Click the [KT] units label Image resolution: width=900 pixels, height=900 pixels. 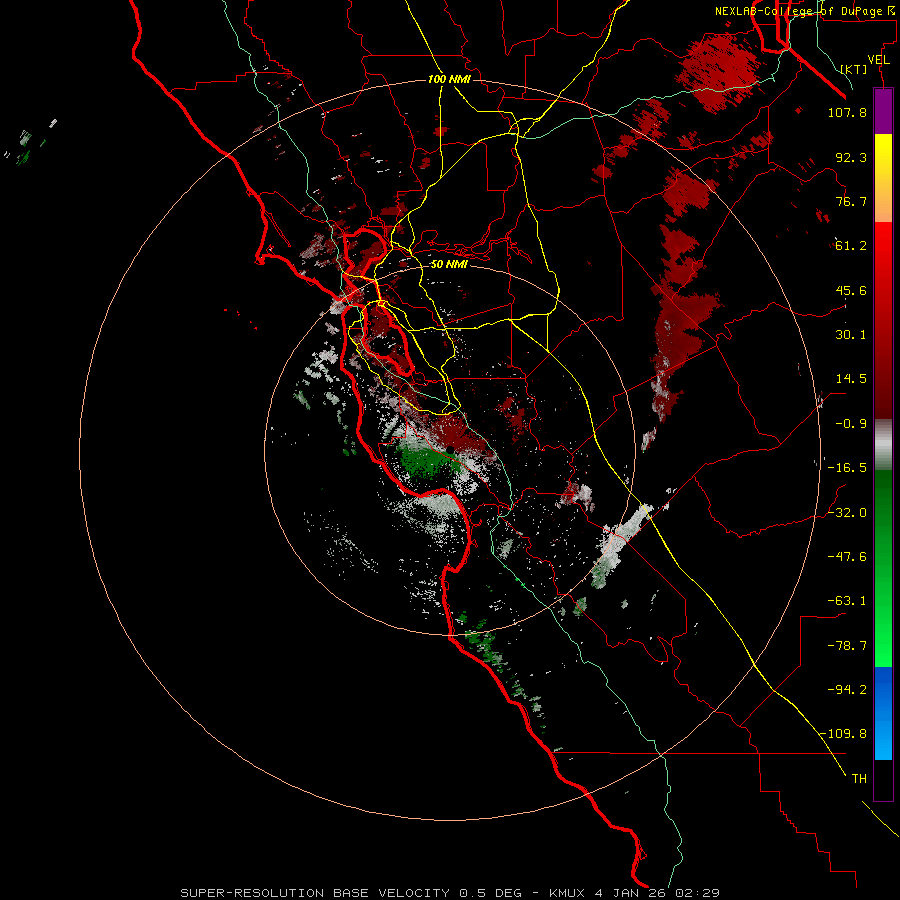854,69
